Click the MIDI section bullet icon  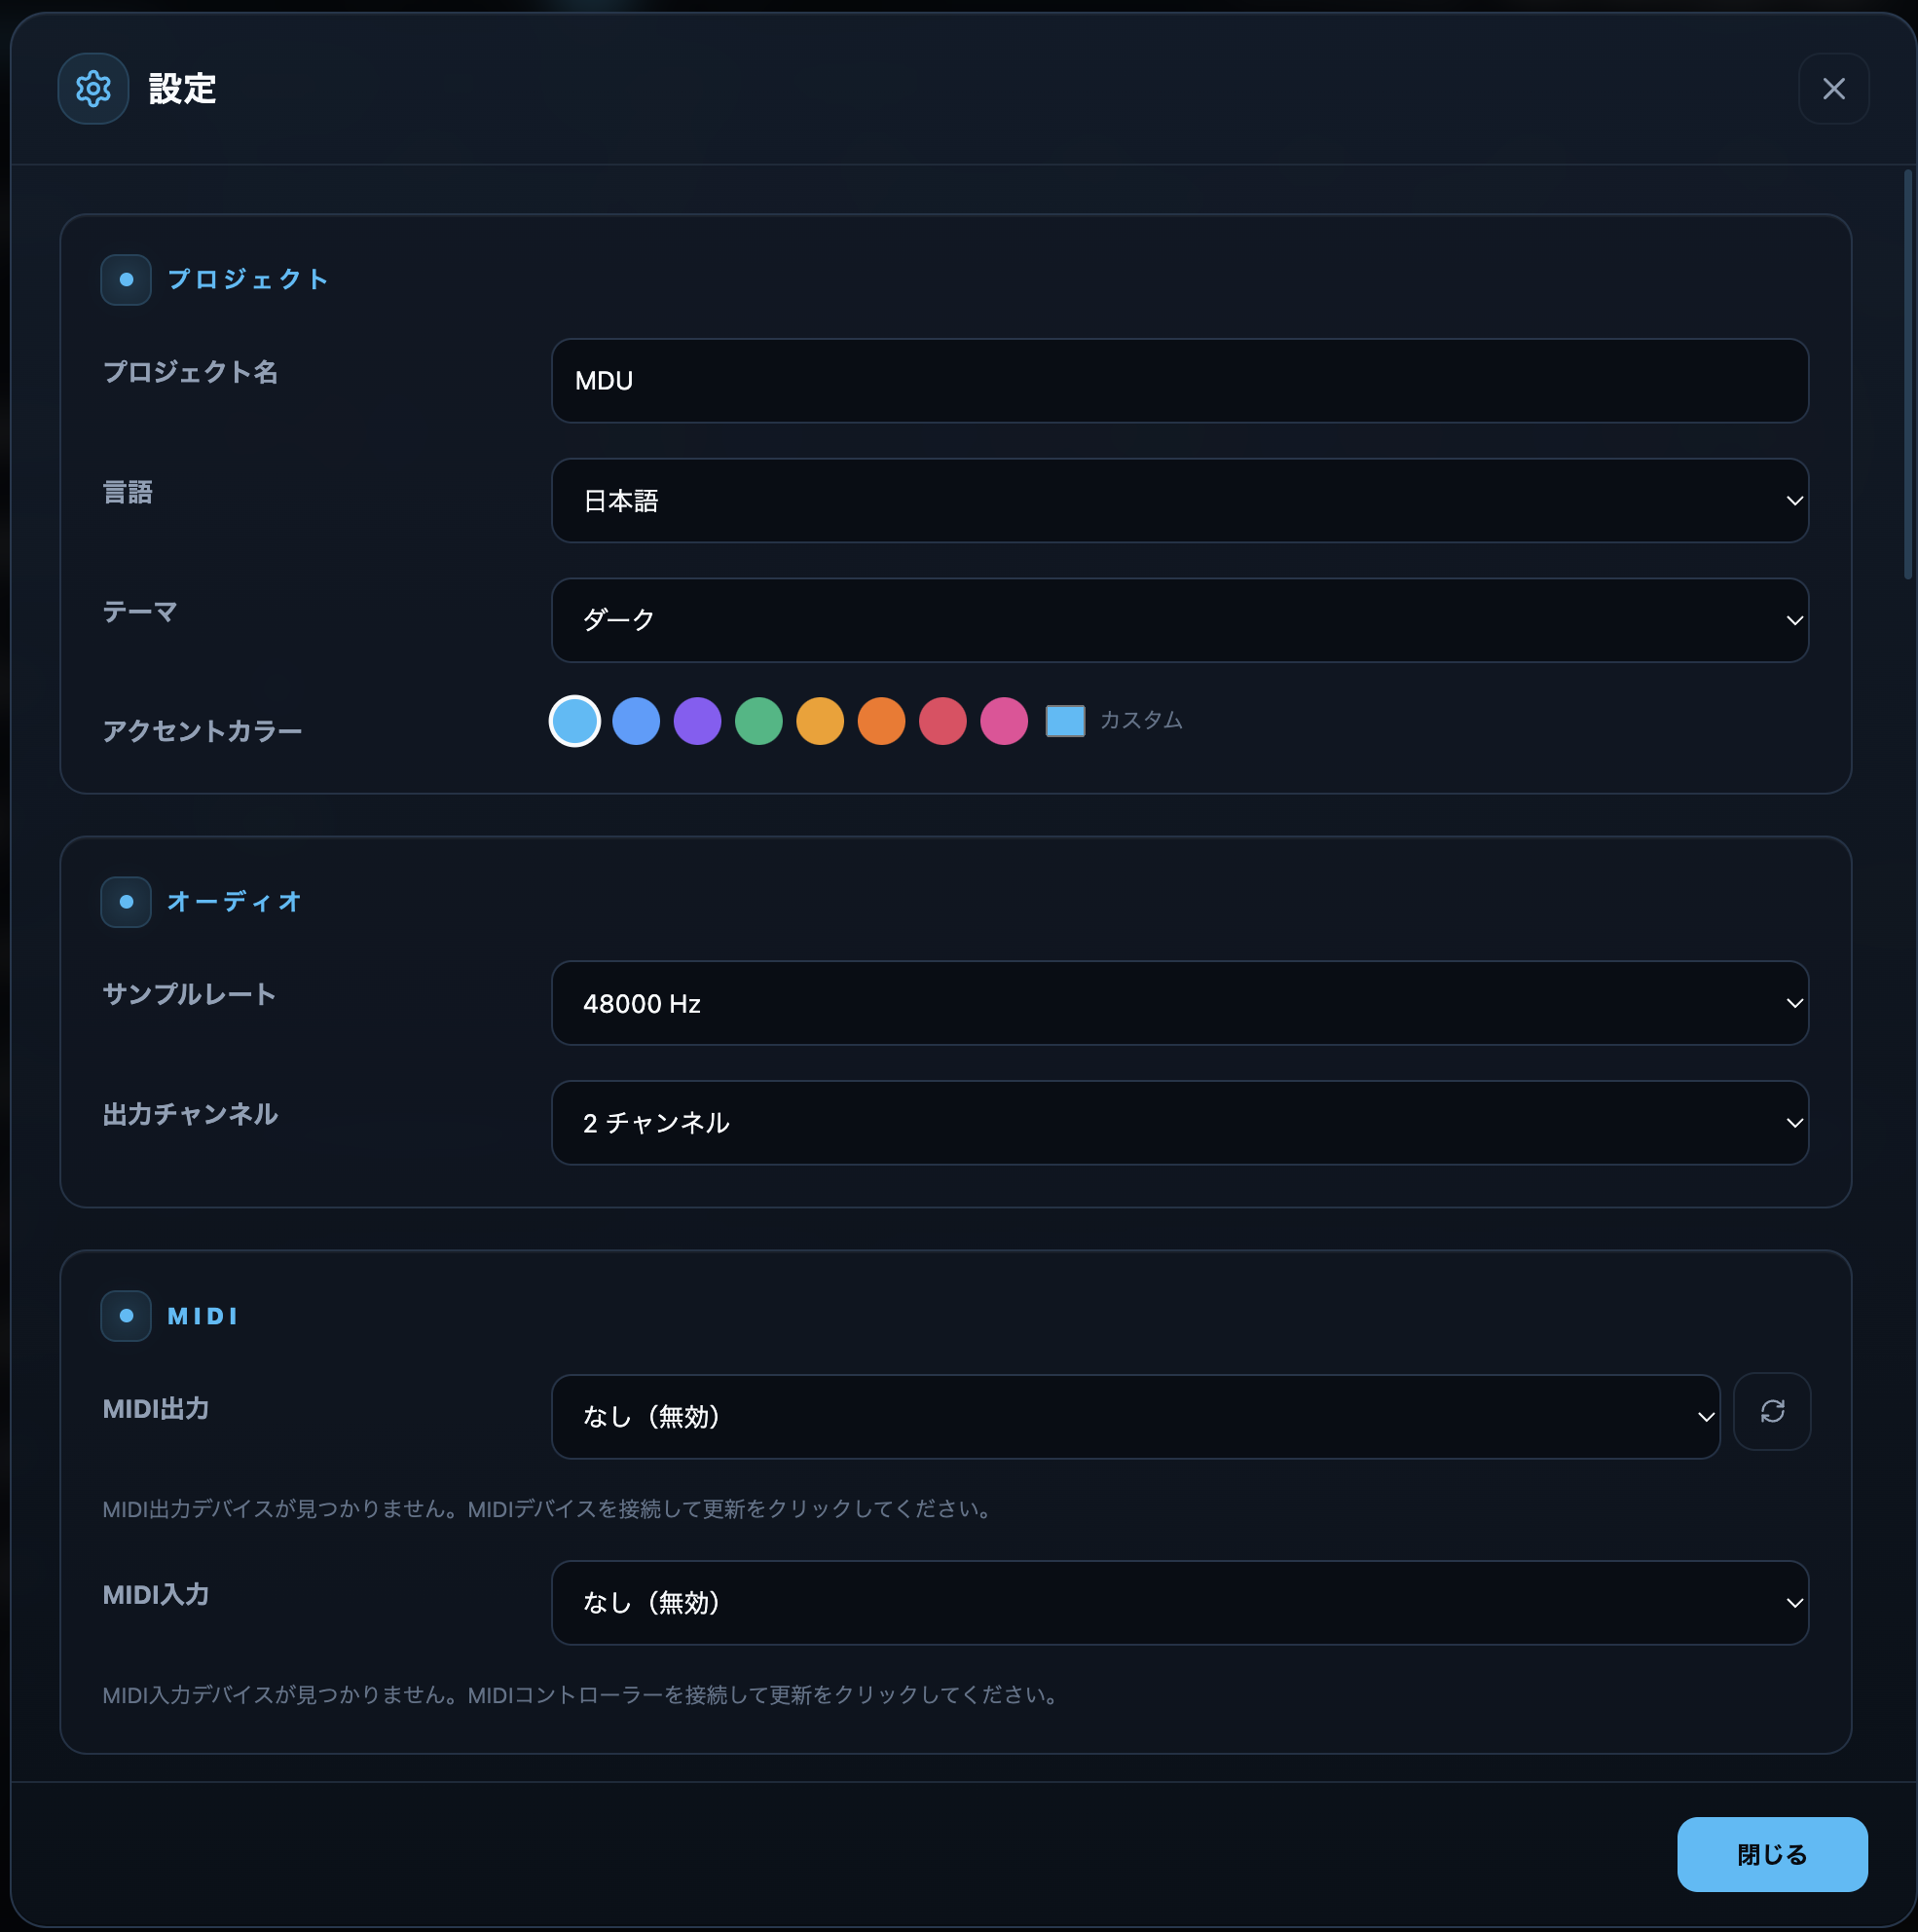coord(126,1316)
